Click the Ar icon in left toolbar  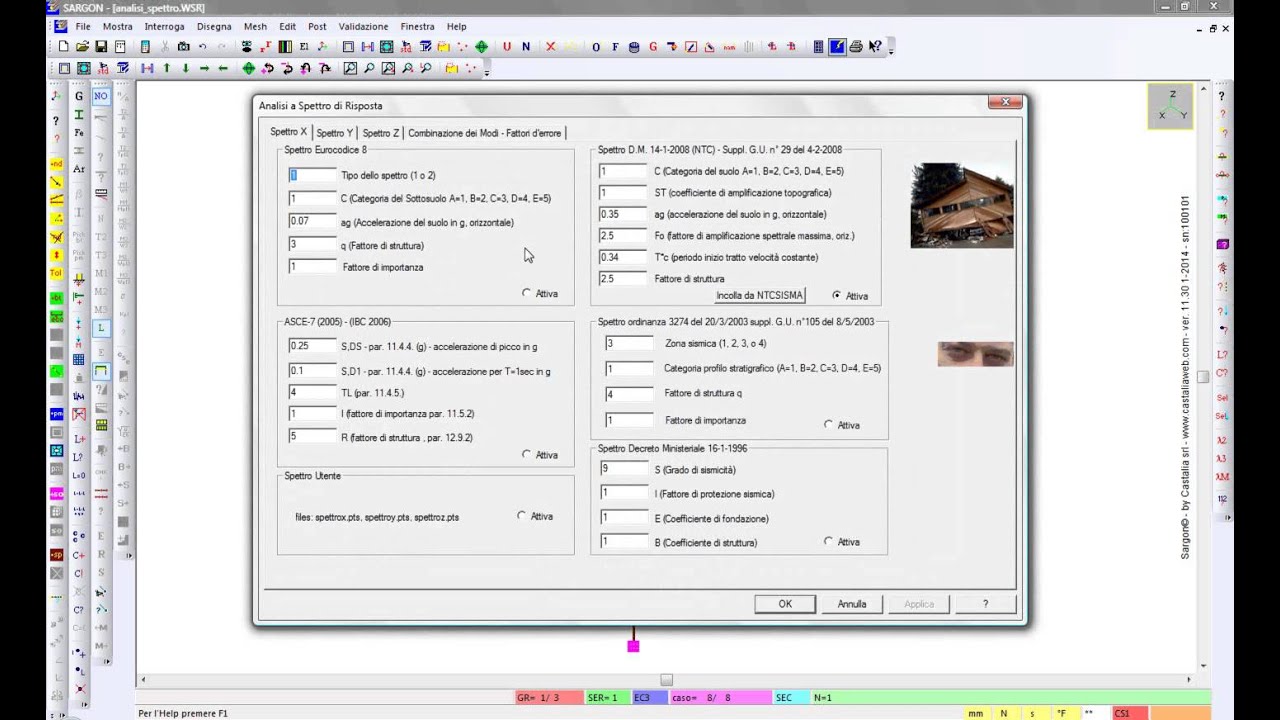[79, 169]
